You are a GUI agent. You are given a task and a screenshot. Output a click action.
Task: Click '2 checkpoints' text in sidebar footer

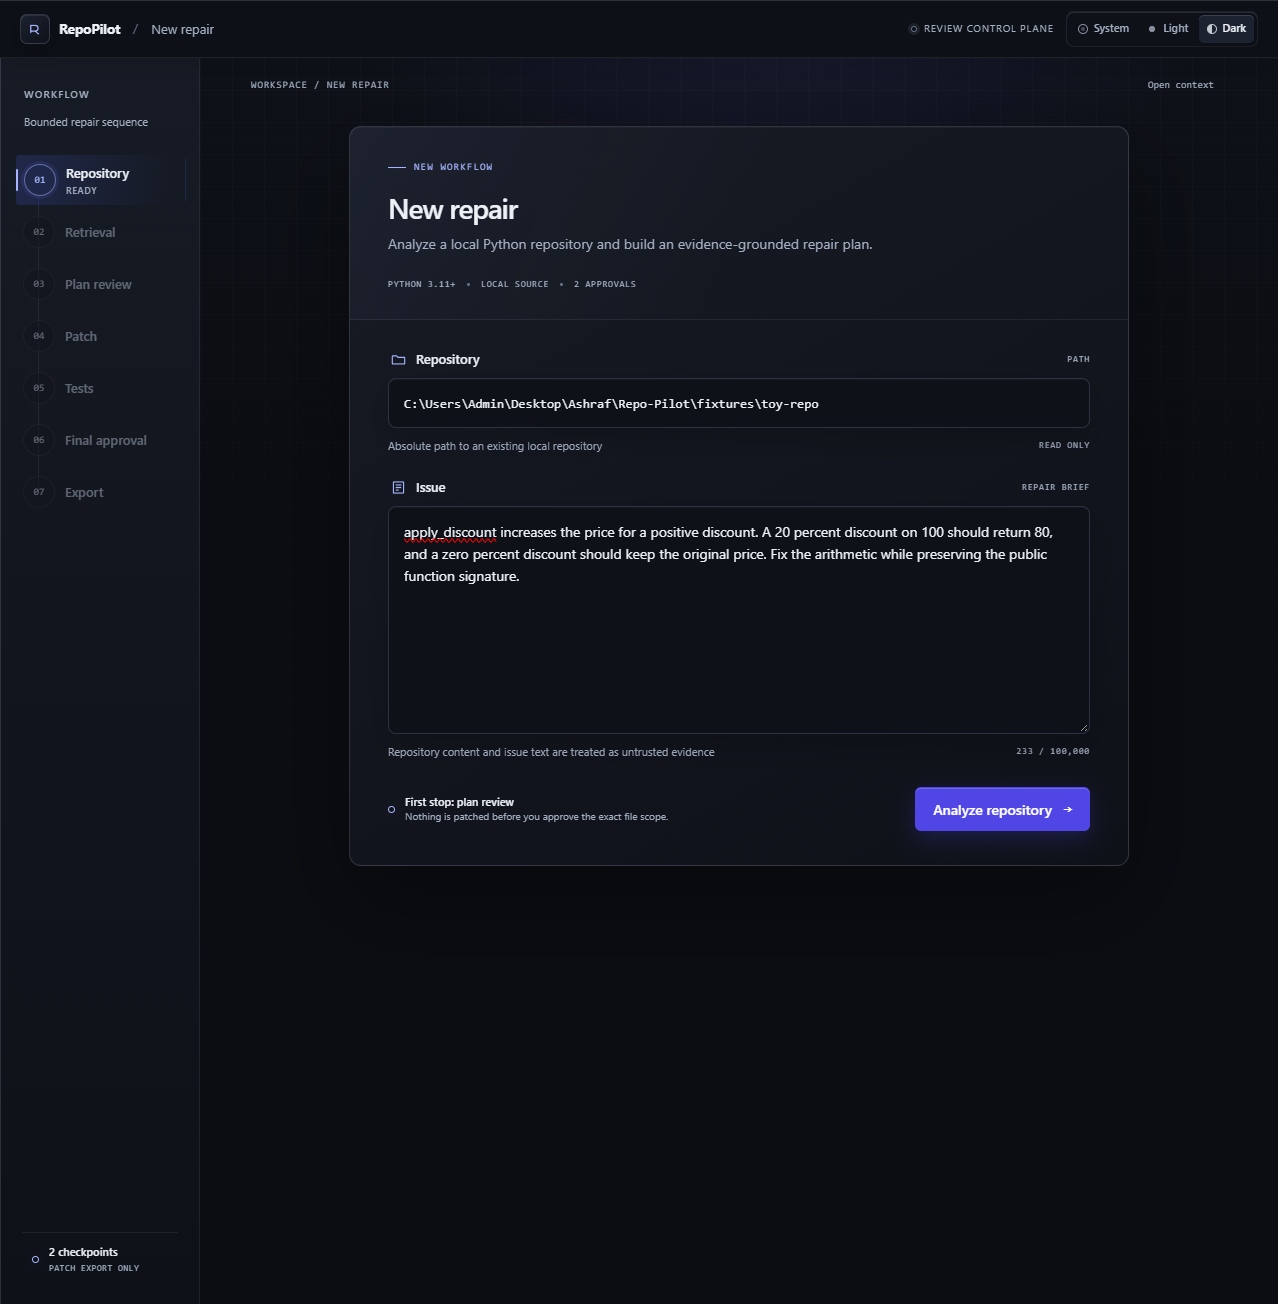click(x=83, y=1252)
